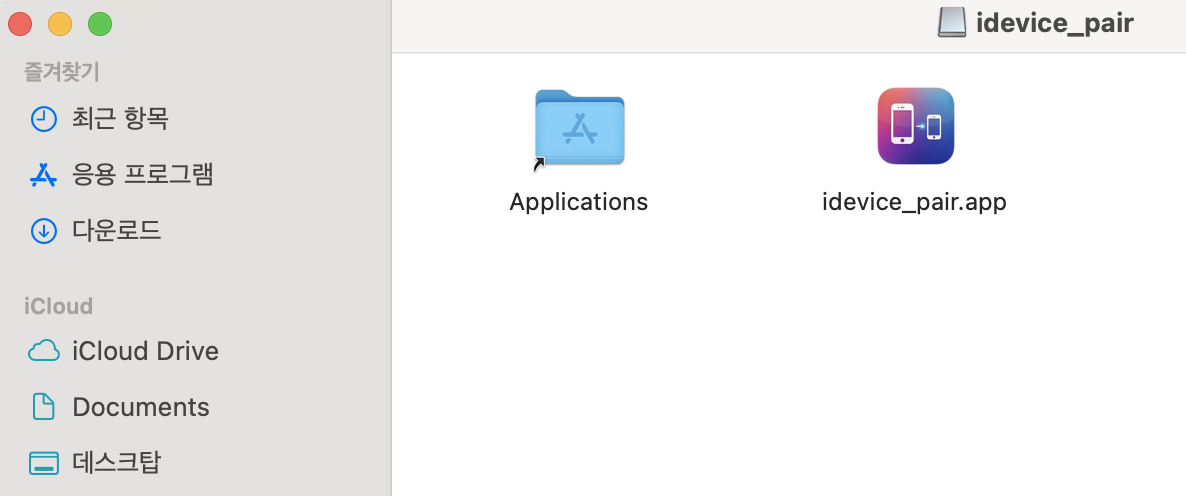Click the download arrow icon beside 다운로드

pos(43,231)
